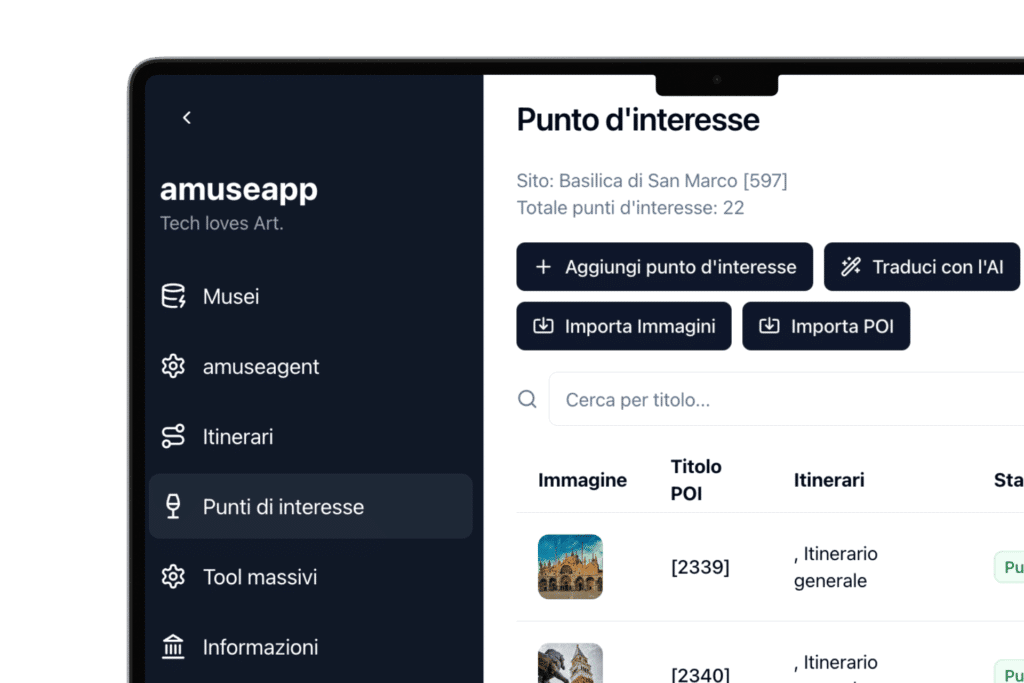Click the amuseagent gear icon
1024x683 pixels.
tap(173, 366)
